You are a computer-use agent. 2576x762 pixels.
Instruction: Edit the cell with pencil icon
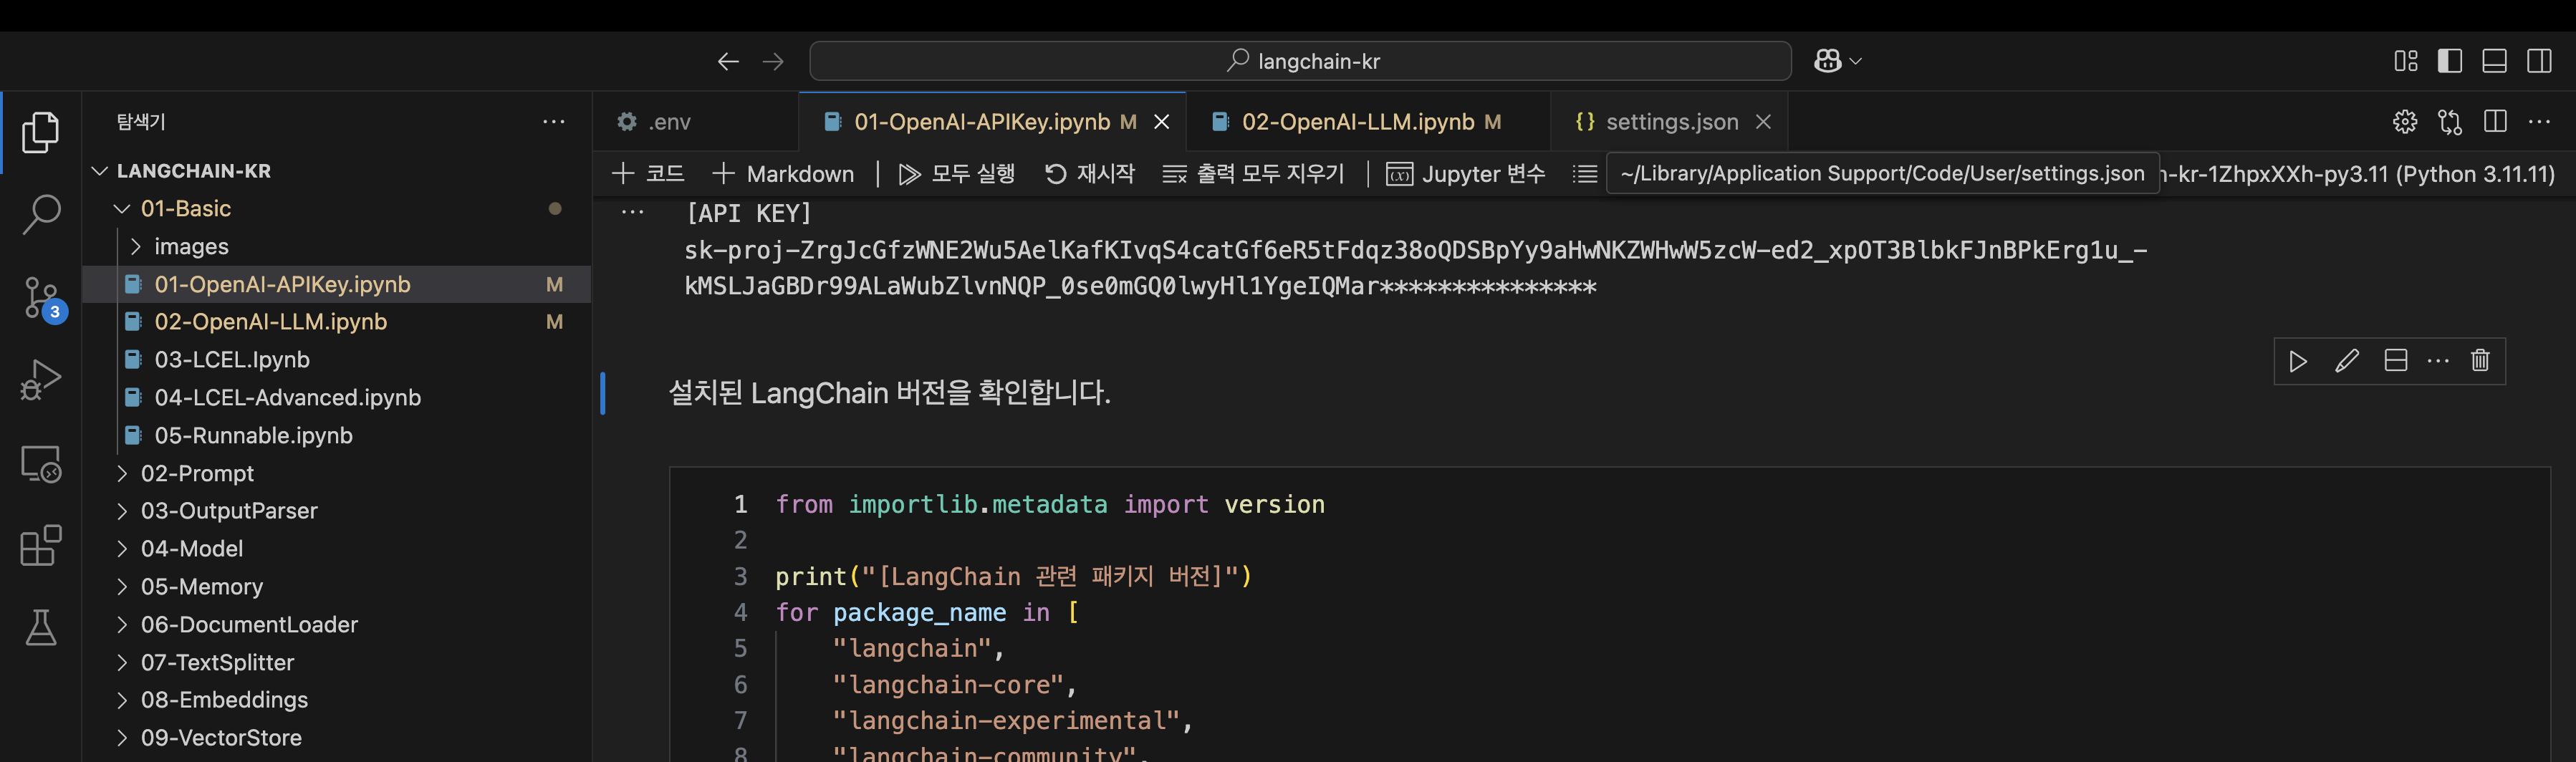pyautogui.click(x=2347, y=361)
